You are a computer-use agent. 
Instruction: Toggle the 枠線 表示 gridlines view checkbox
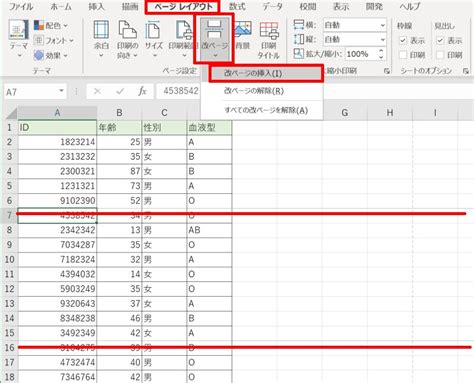click(403, 41)
